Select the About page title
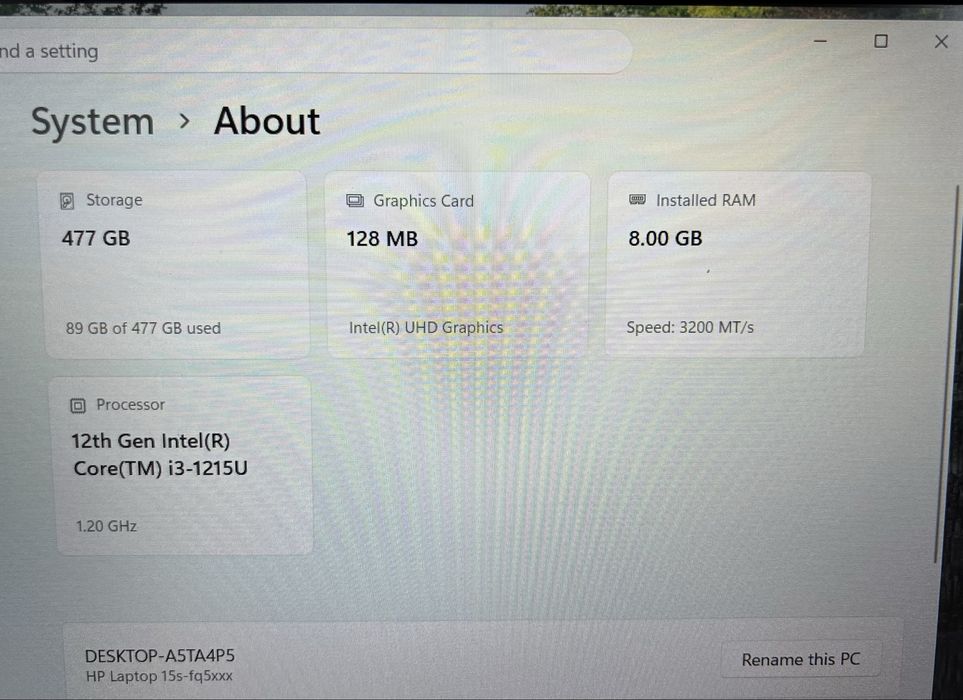This screenshot has height=700, width=963. (267, 121)
